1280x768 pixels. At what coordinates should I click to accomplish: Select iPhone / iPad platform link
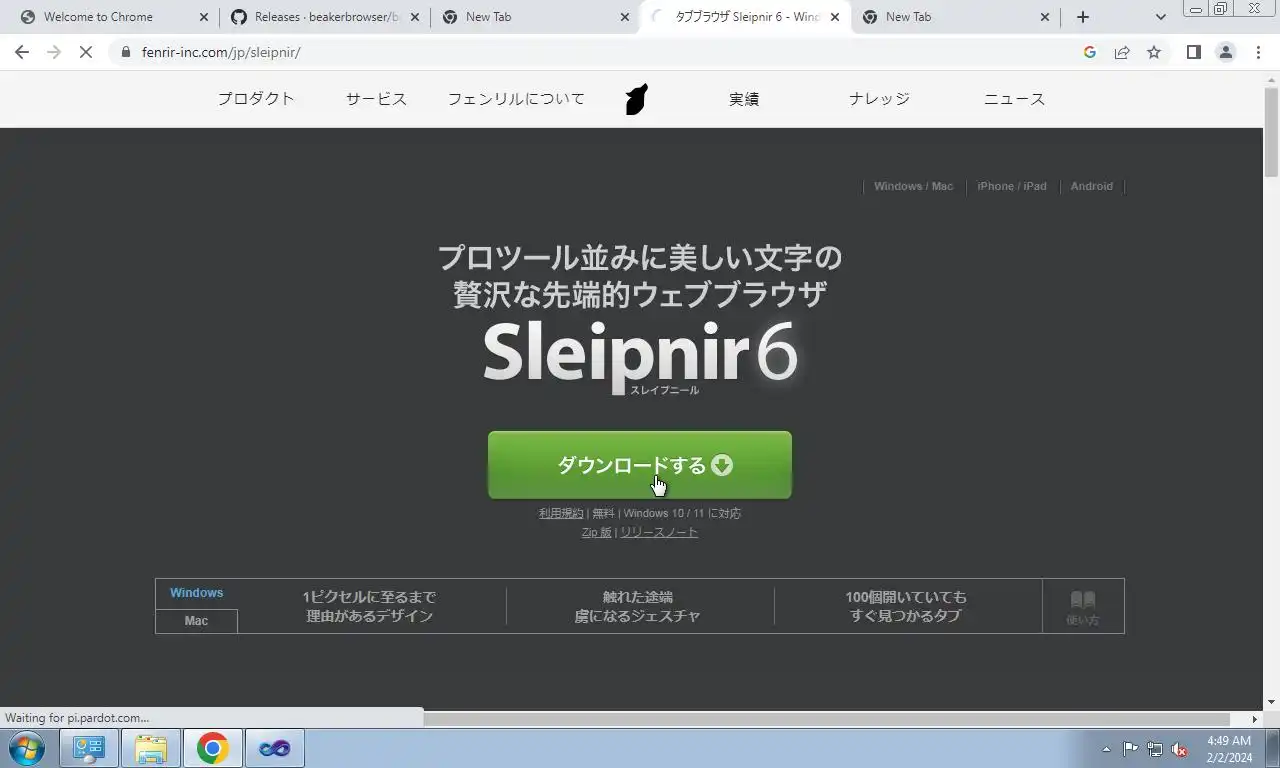1011,186
